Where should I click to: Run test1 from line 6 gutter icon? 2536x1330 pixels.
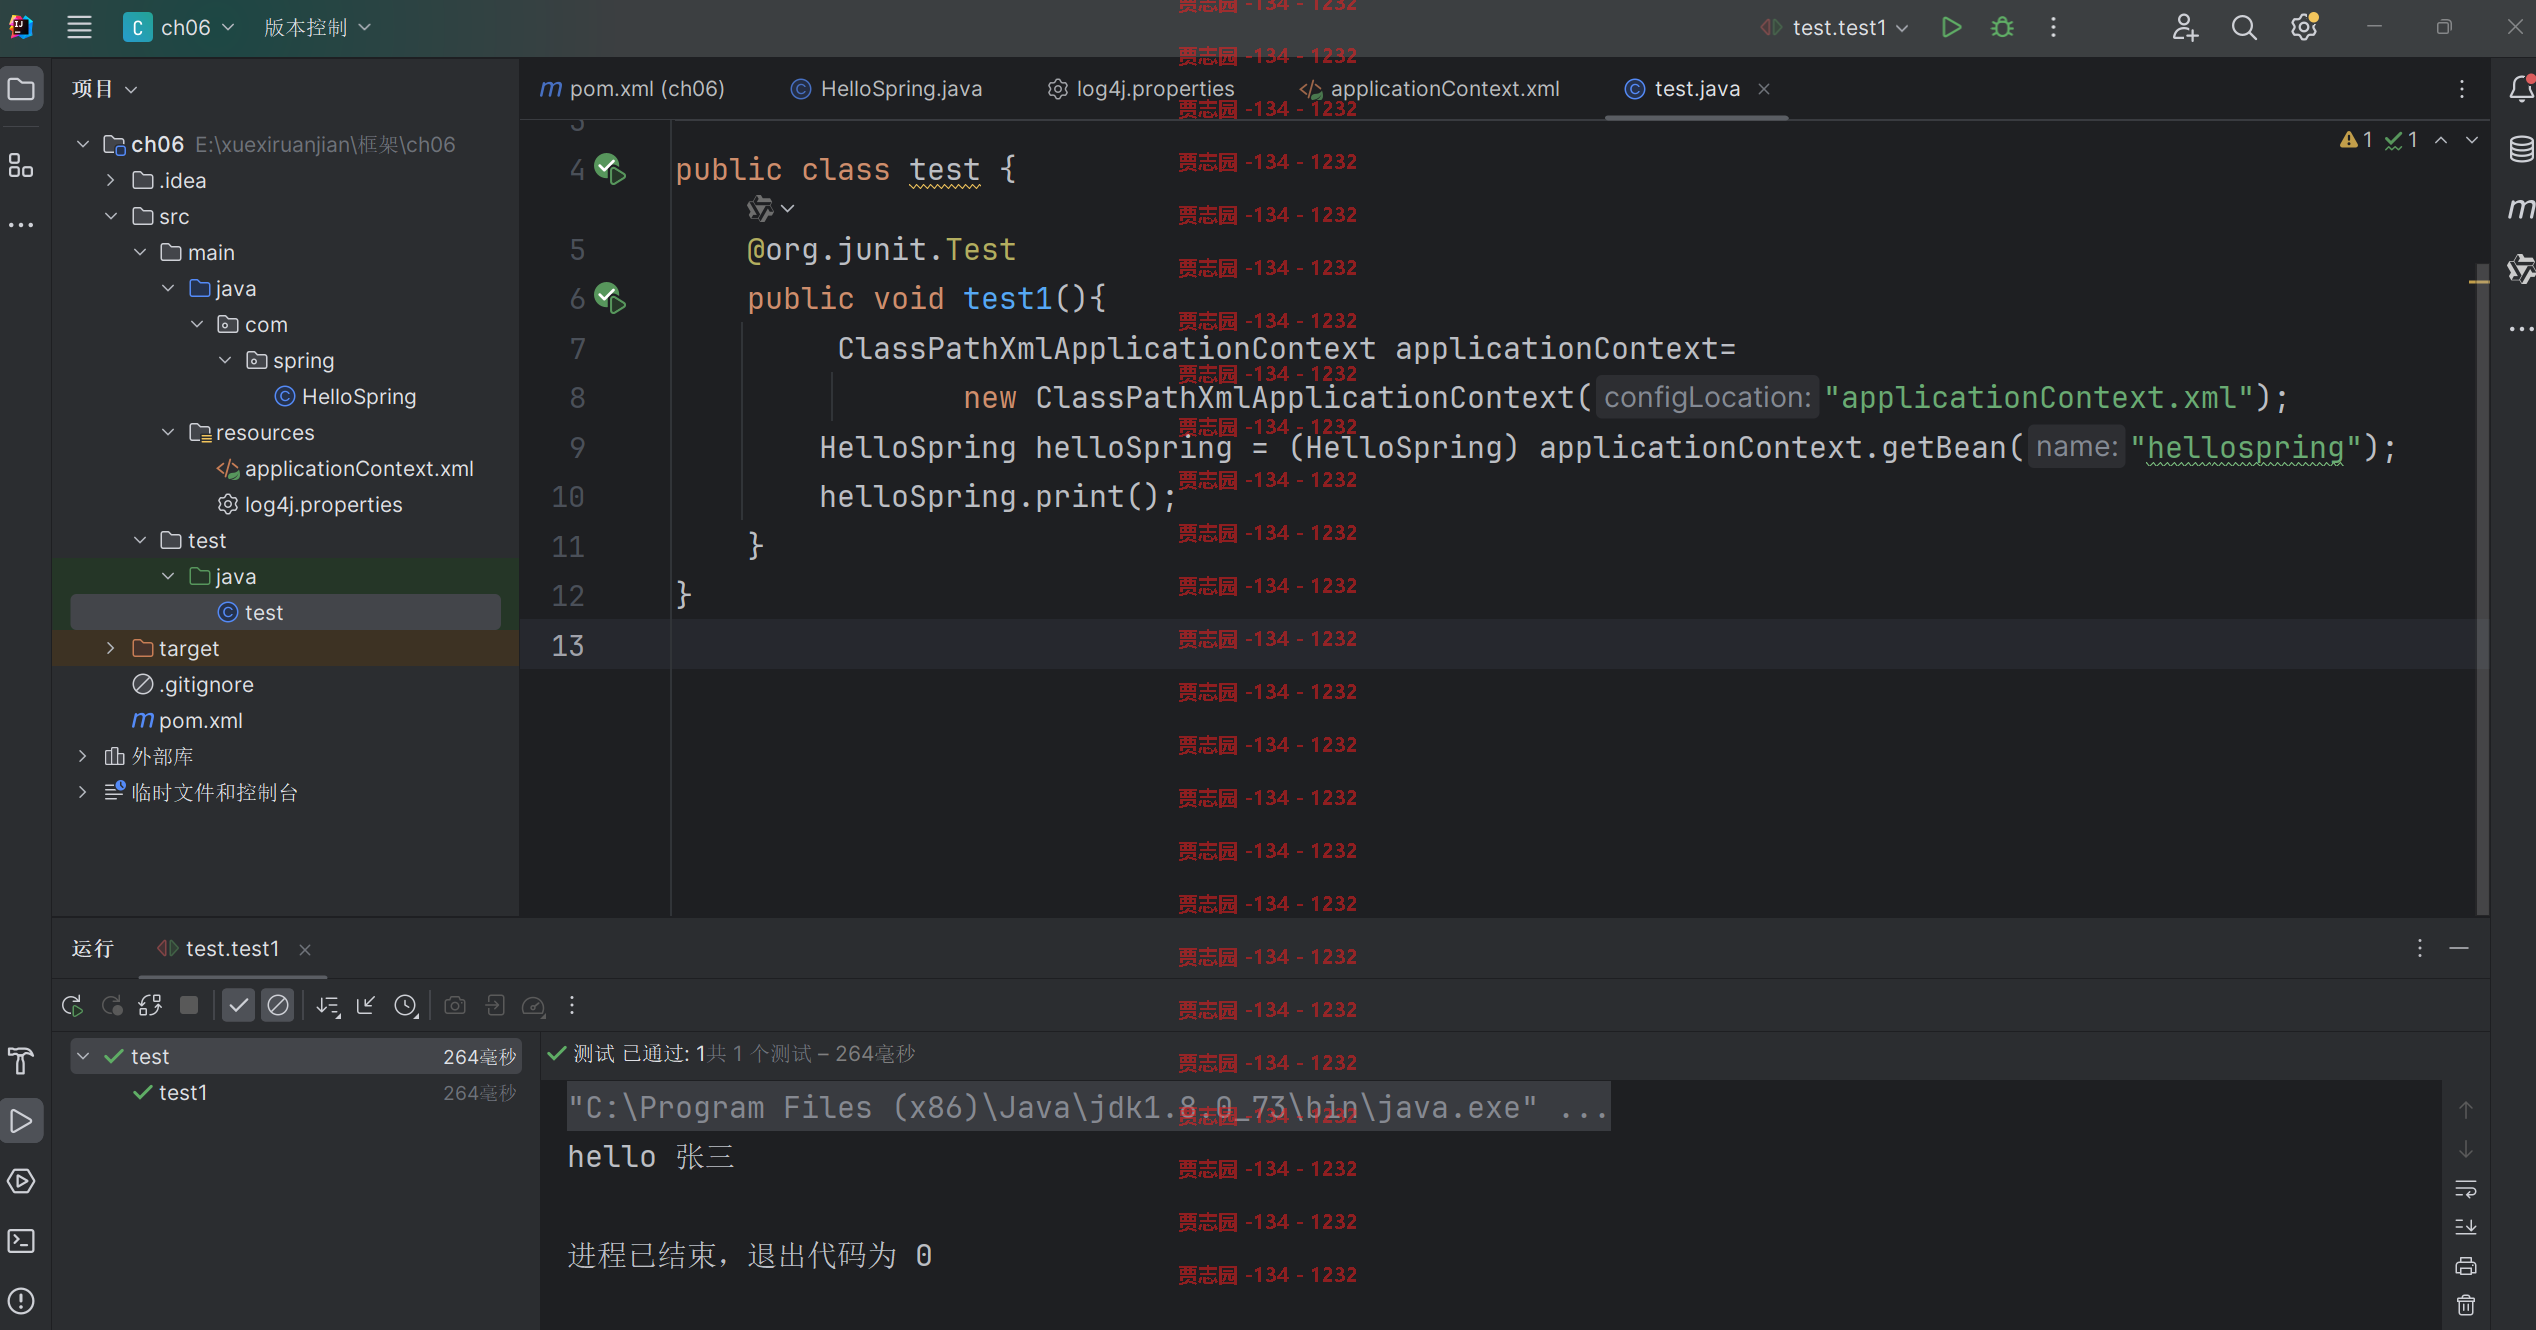click(x=609, y=297)
